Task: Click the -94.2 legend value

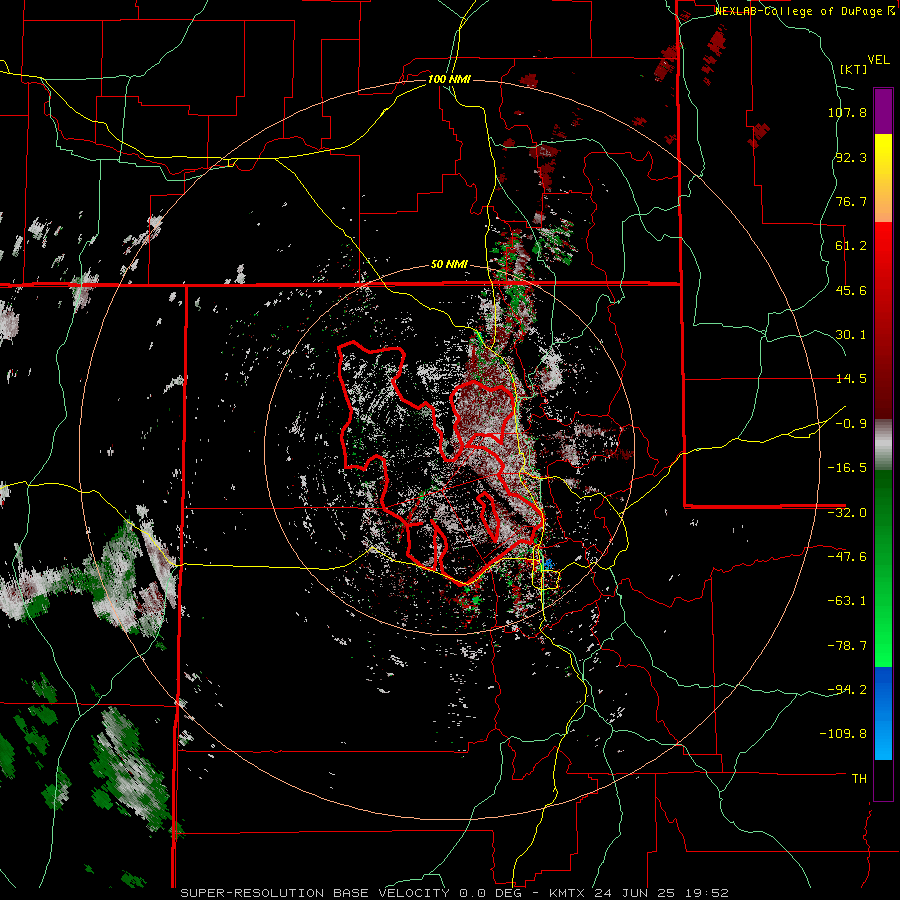Action: coord(847,690)
